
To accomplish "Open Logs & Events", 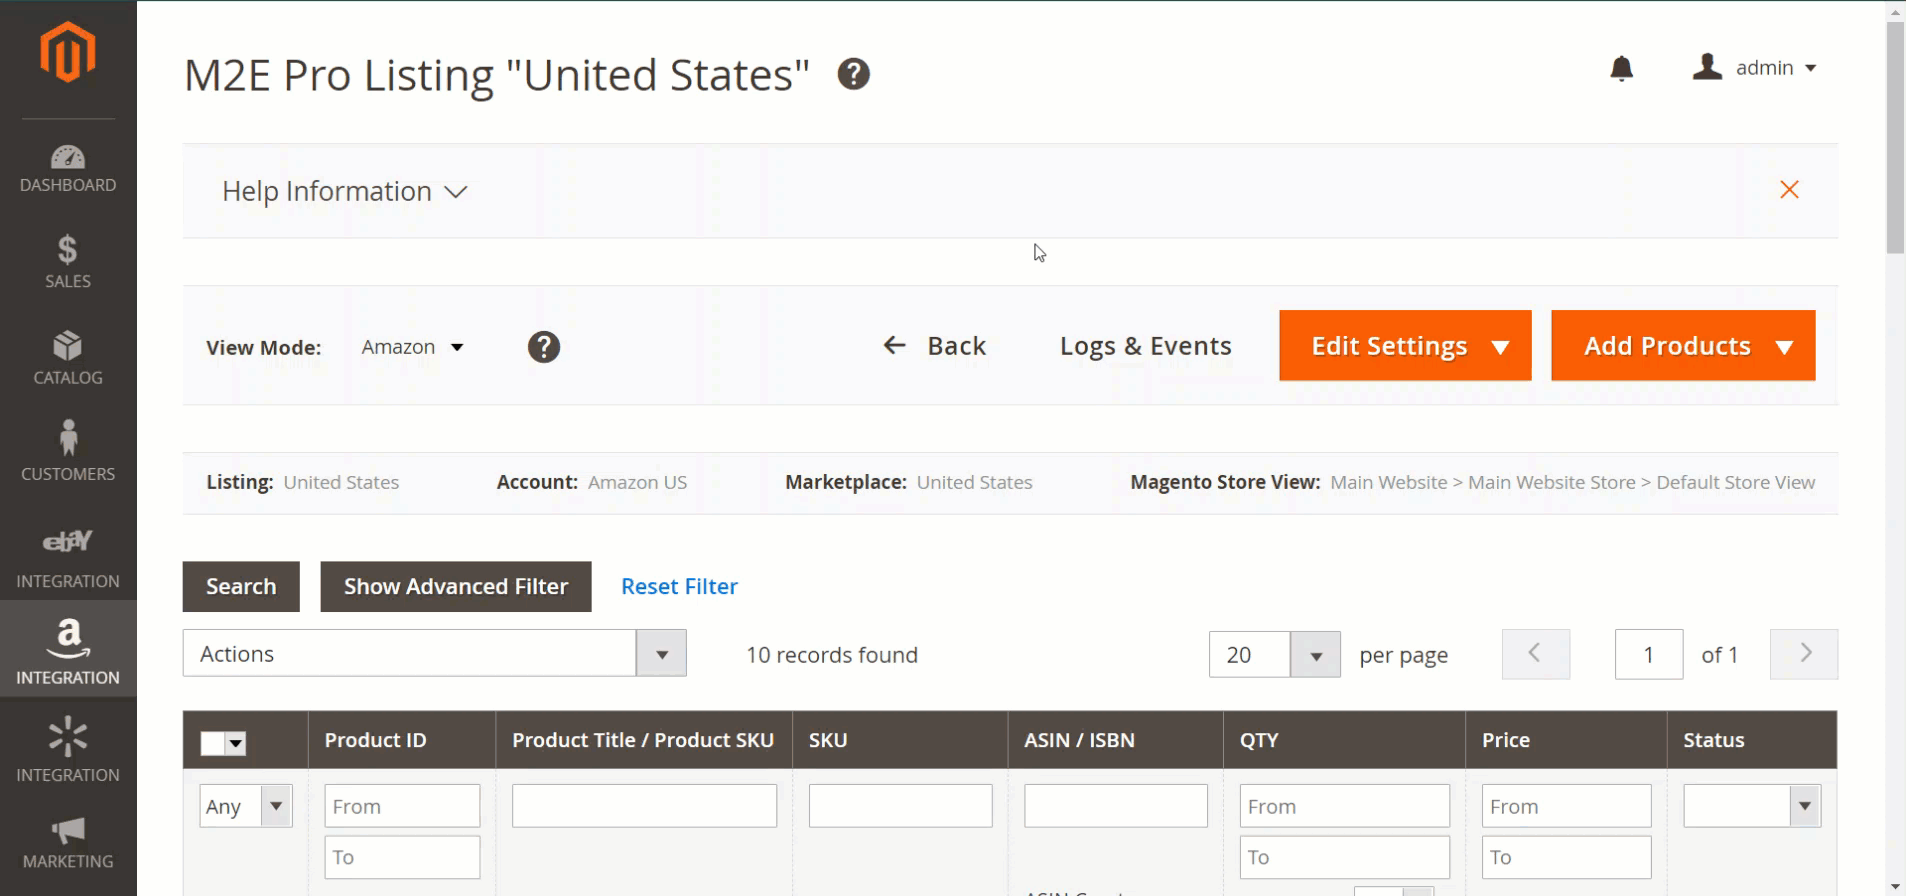I will [1145, 346].
